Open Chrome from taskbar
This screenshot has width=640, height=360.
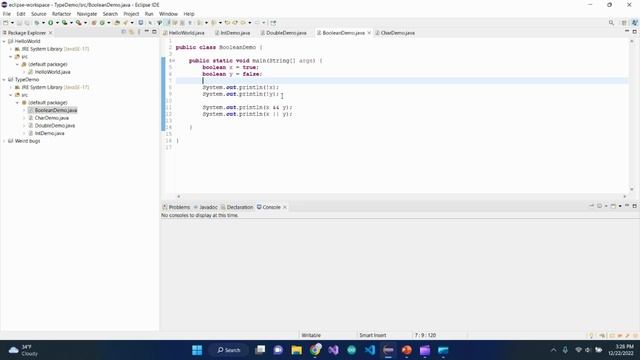[x=315, y=350]
